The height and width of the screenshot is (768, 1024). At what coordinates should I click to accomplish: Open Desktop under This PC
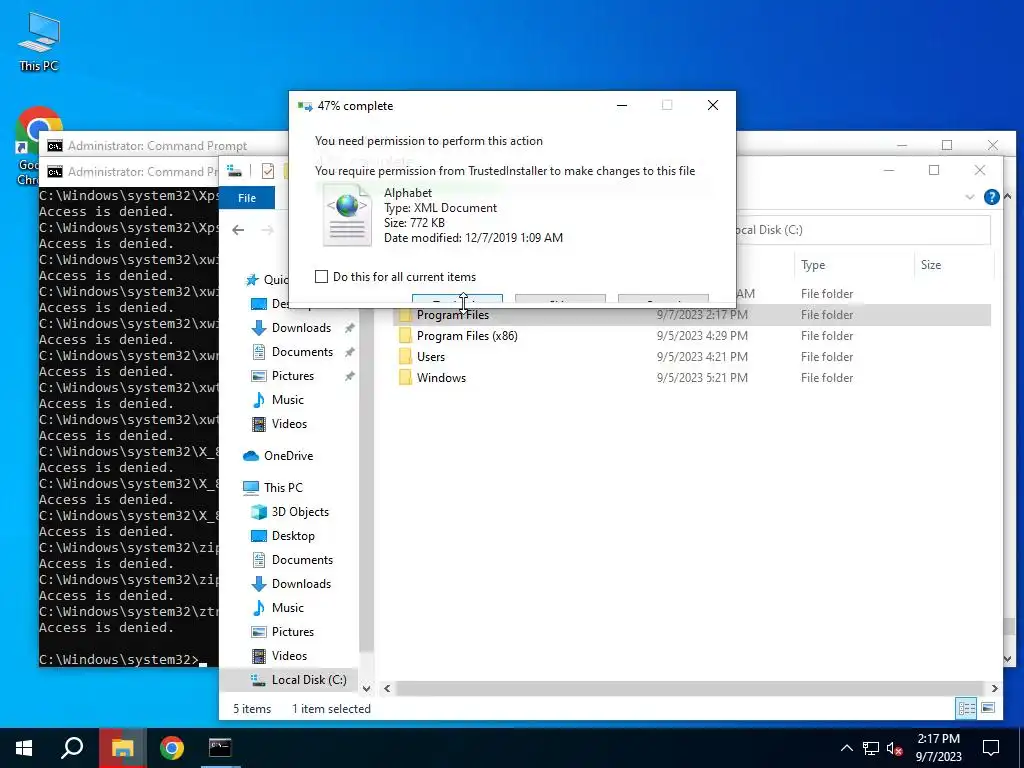coord(293,536)
